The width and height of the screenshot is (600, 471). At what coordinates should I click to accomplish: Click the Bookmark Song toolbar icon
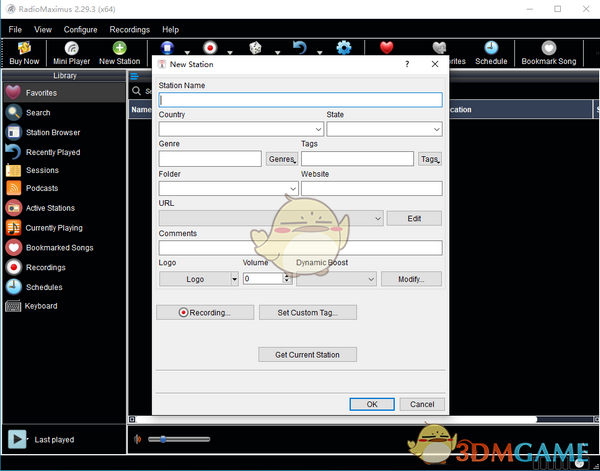[548, 53]
